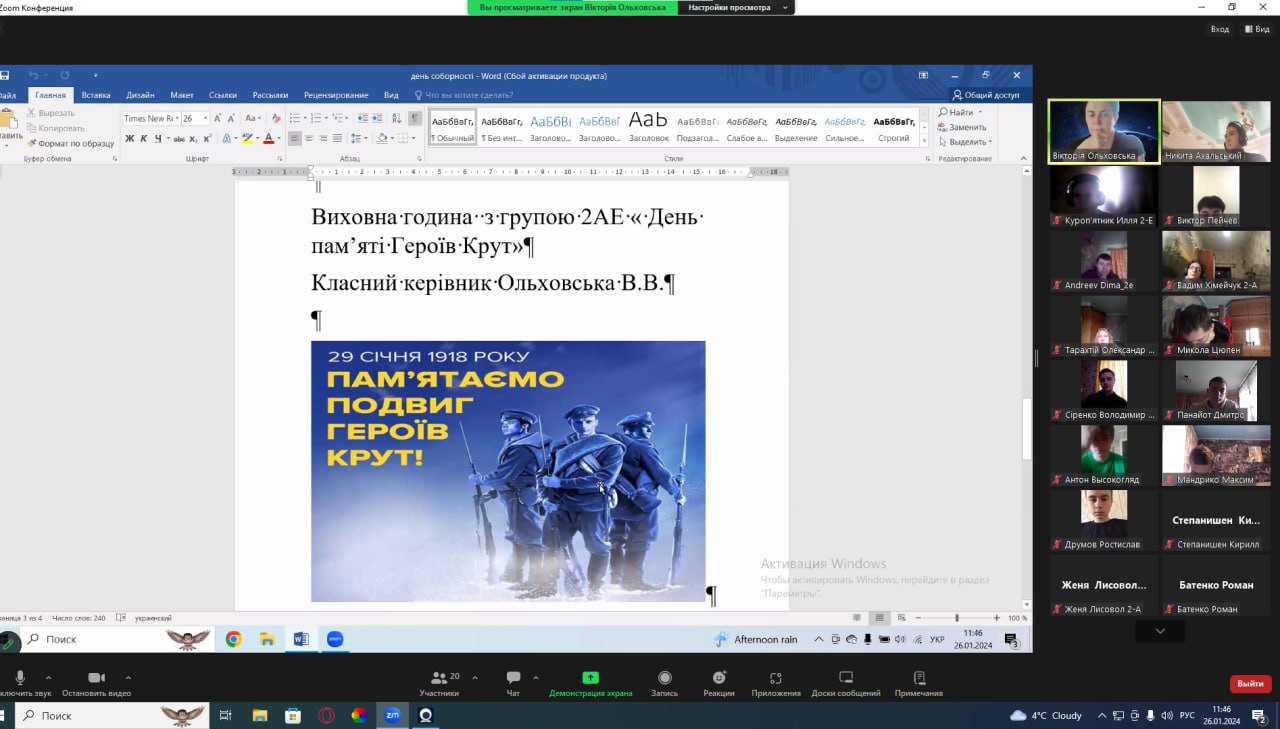The image size is (1280, 729).
Task: Toggle bold formatting in the Word ribbon
Action: [x=129, y=138]
